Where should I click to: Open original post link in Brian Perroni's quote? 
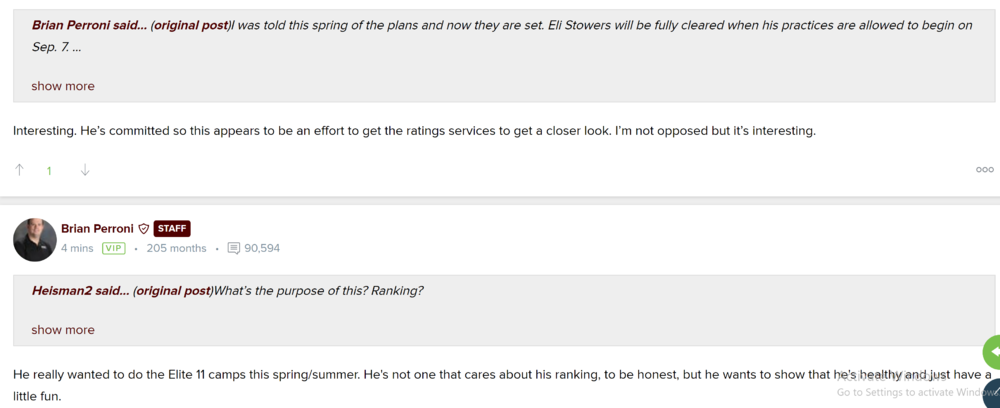coord(190,25)
